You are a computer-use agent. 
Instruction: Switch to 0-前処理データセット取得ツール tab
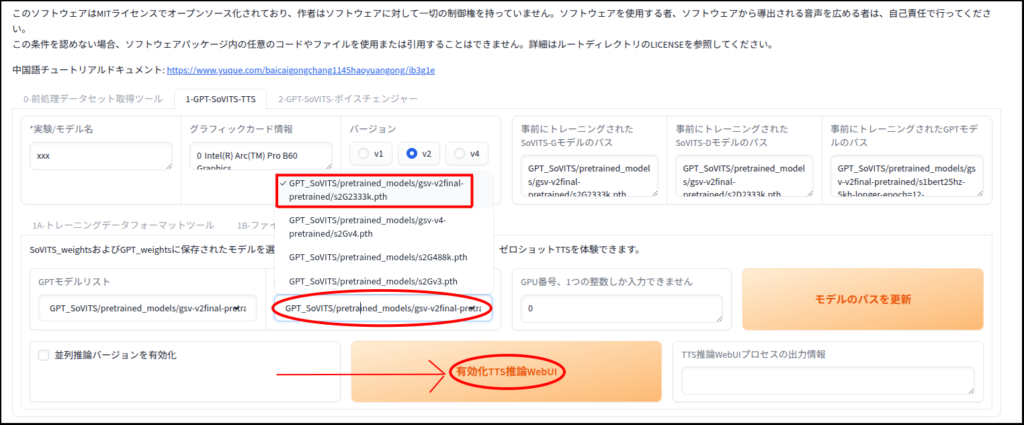(92, 99)
